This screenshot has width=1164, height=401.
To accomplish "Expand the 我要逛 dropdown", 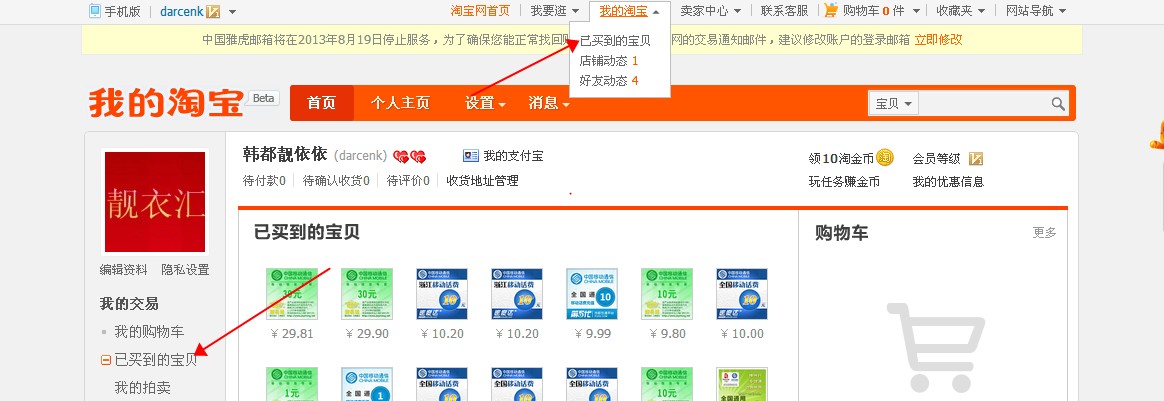I will coord(553,11).
